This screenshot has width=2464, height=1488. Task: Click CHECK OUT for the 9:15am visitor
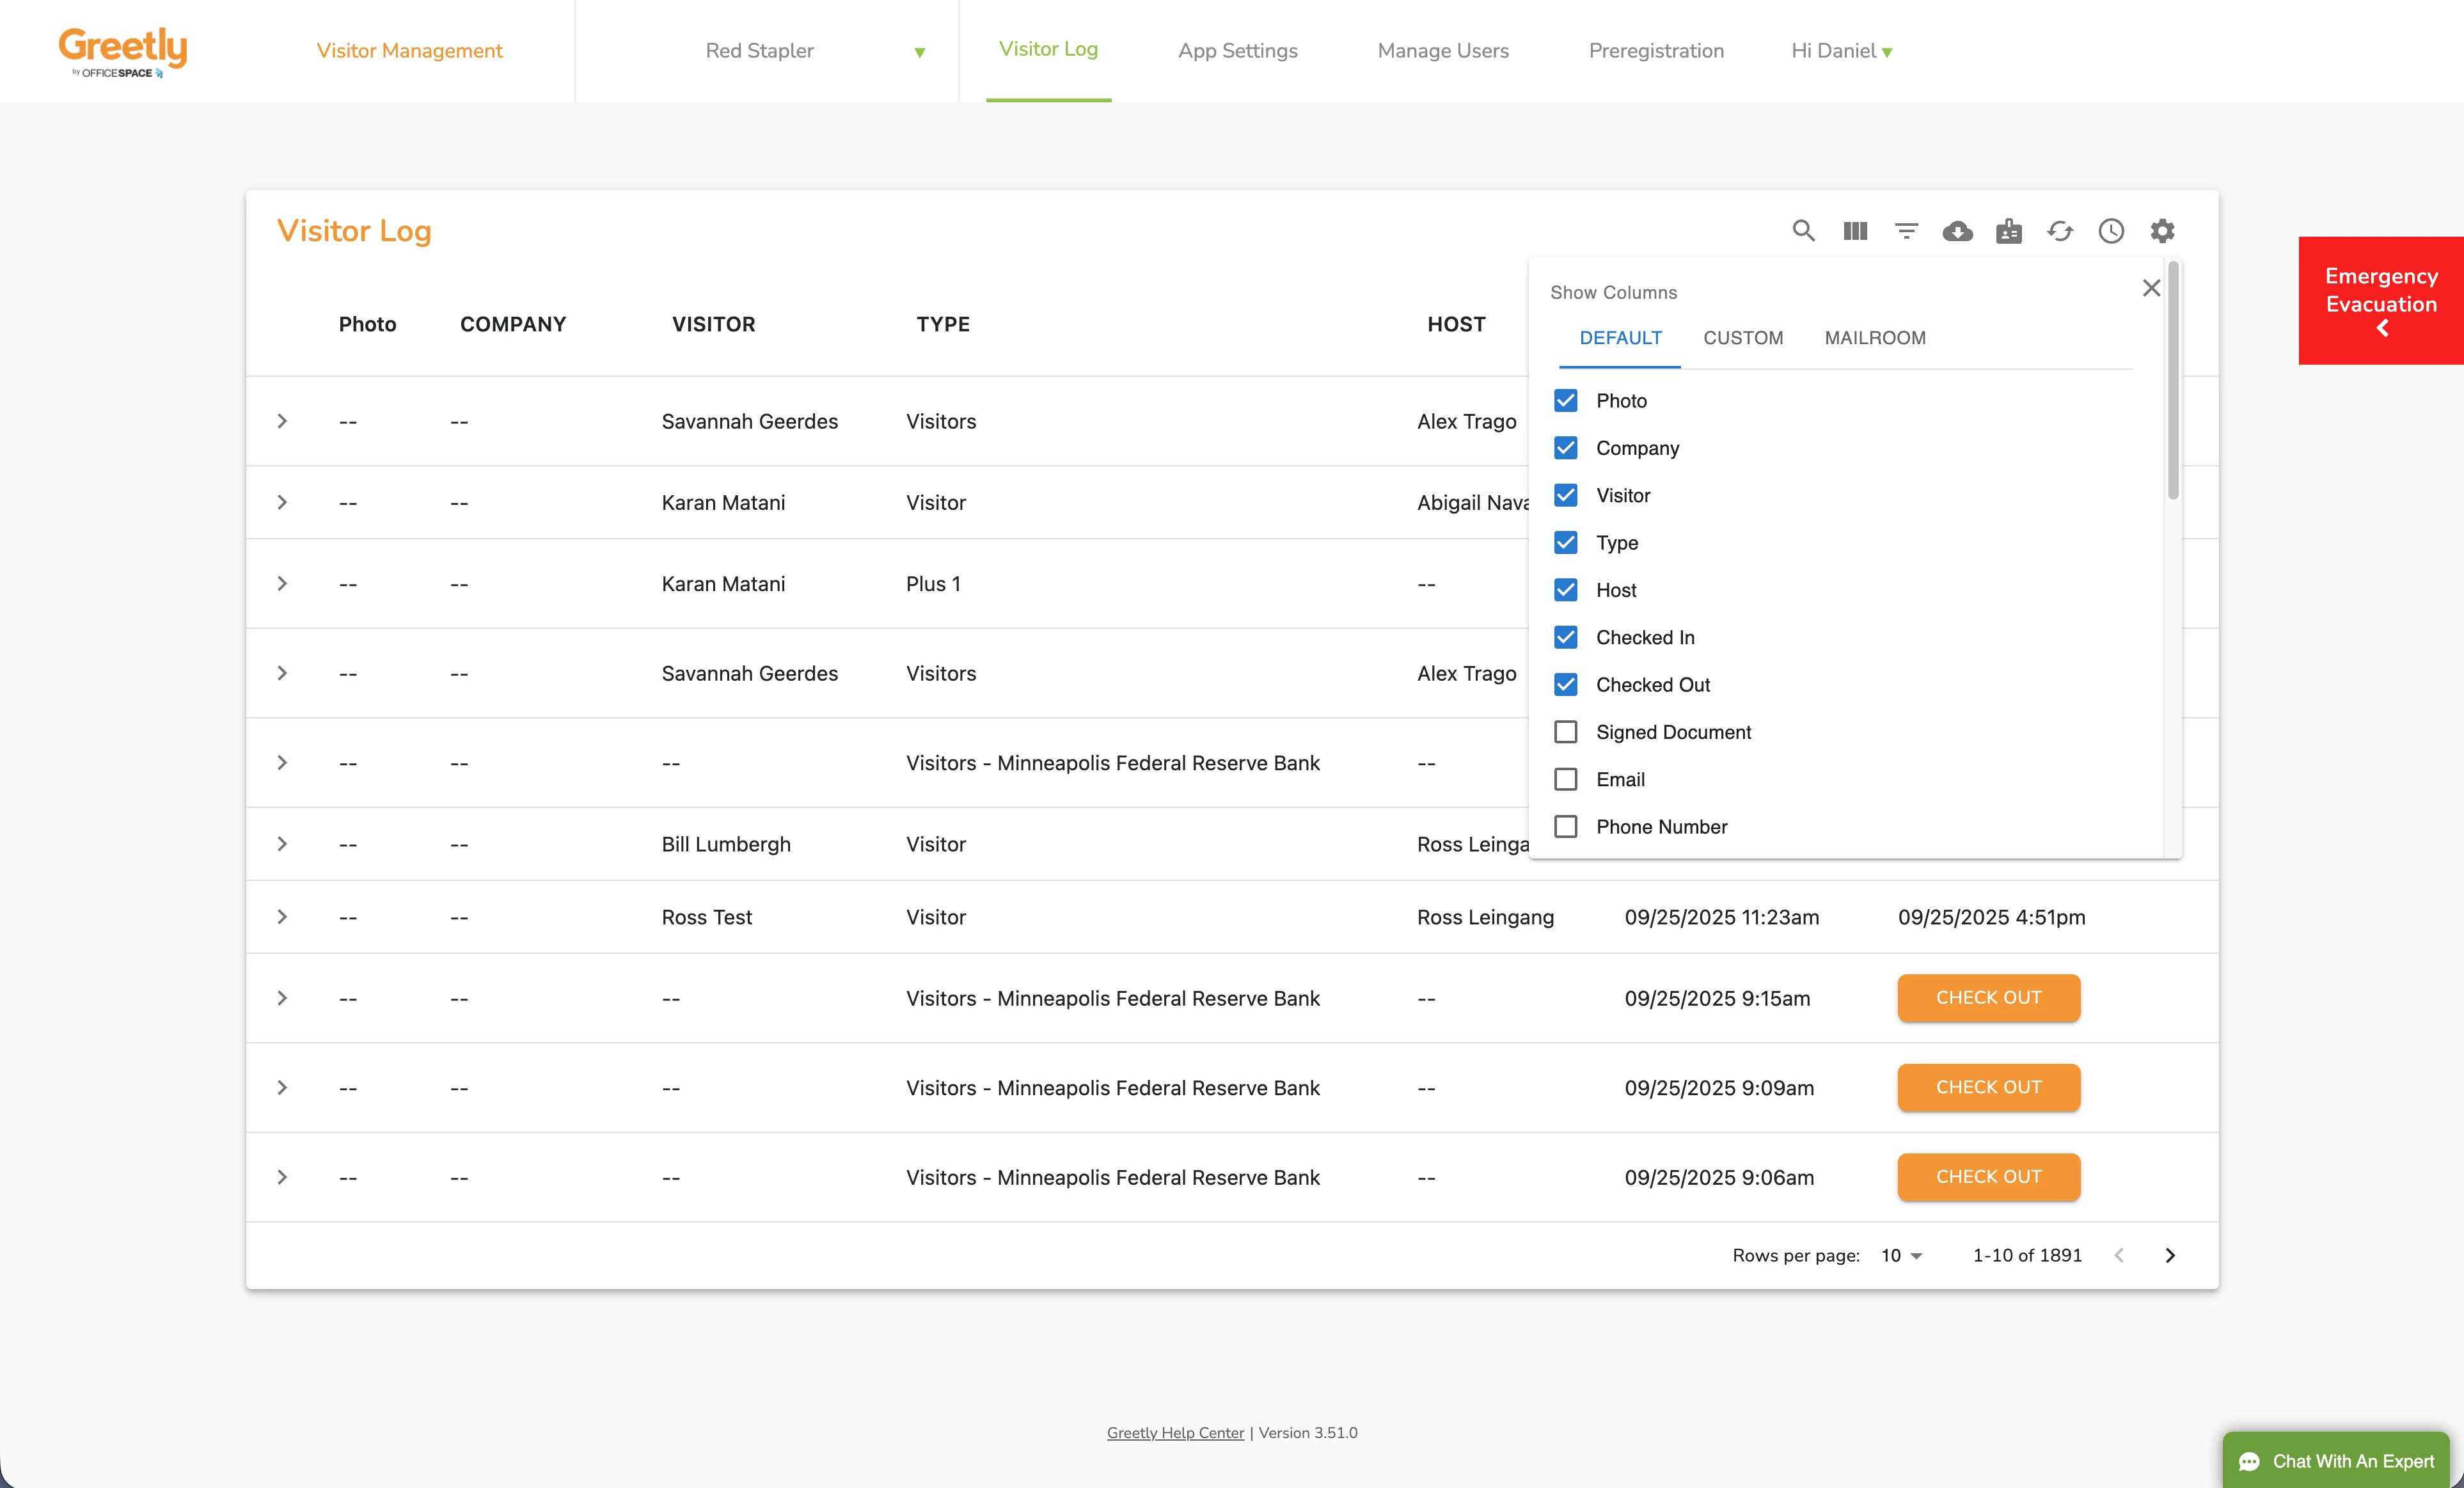[1988, 998]
